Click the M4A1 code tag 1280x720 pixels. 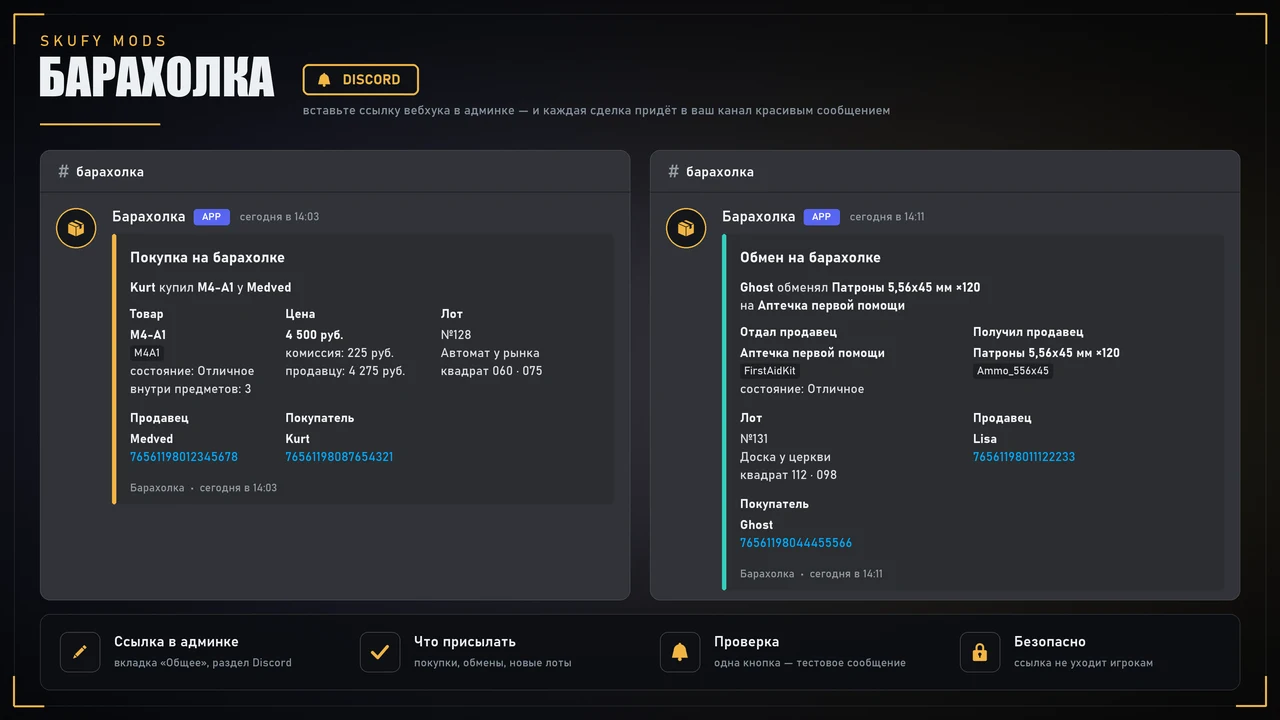pyautogui.click(x=147, y=353)
